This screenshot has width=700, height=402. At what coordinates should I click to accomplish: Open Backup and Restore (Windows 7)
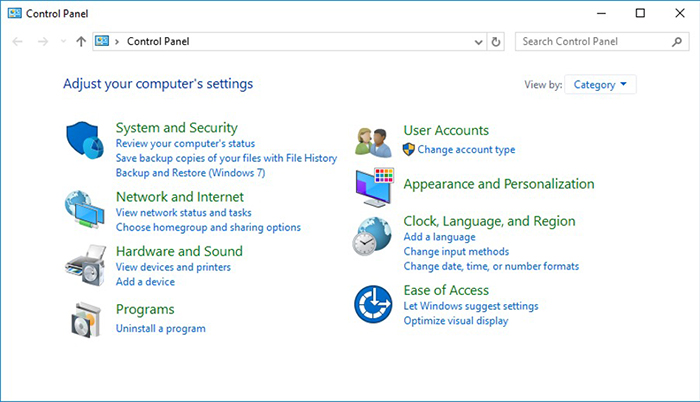tap(190, 172)
